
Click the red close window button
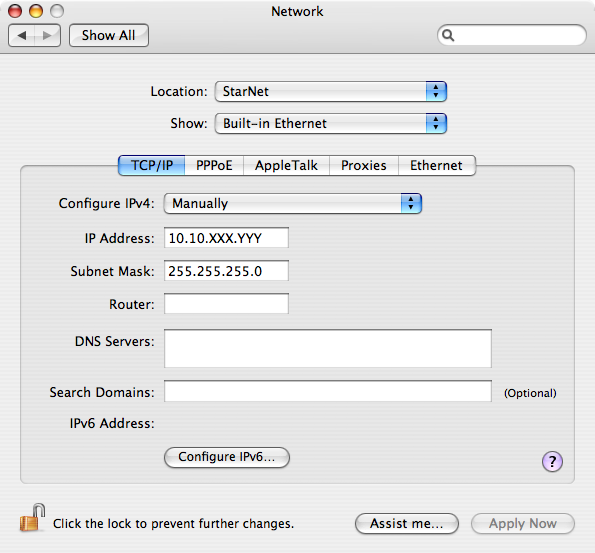pos(15,11)
